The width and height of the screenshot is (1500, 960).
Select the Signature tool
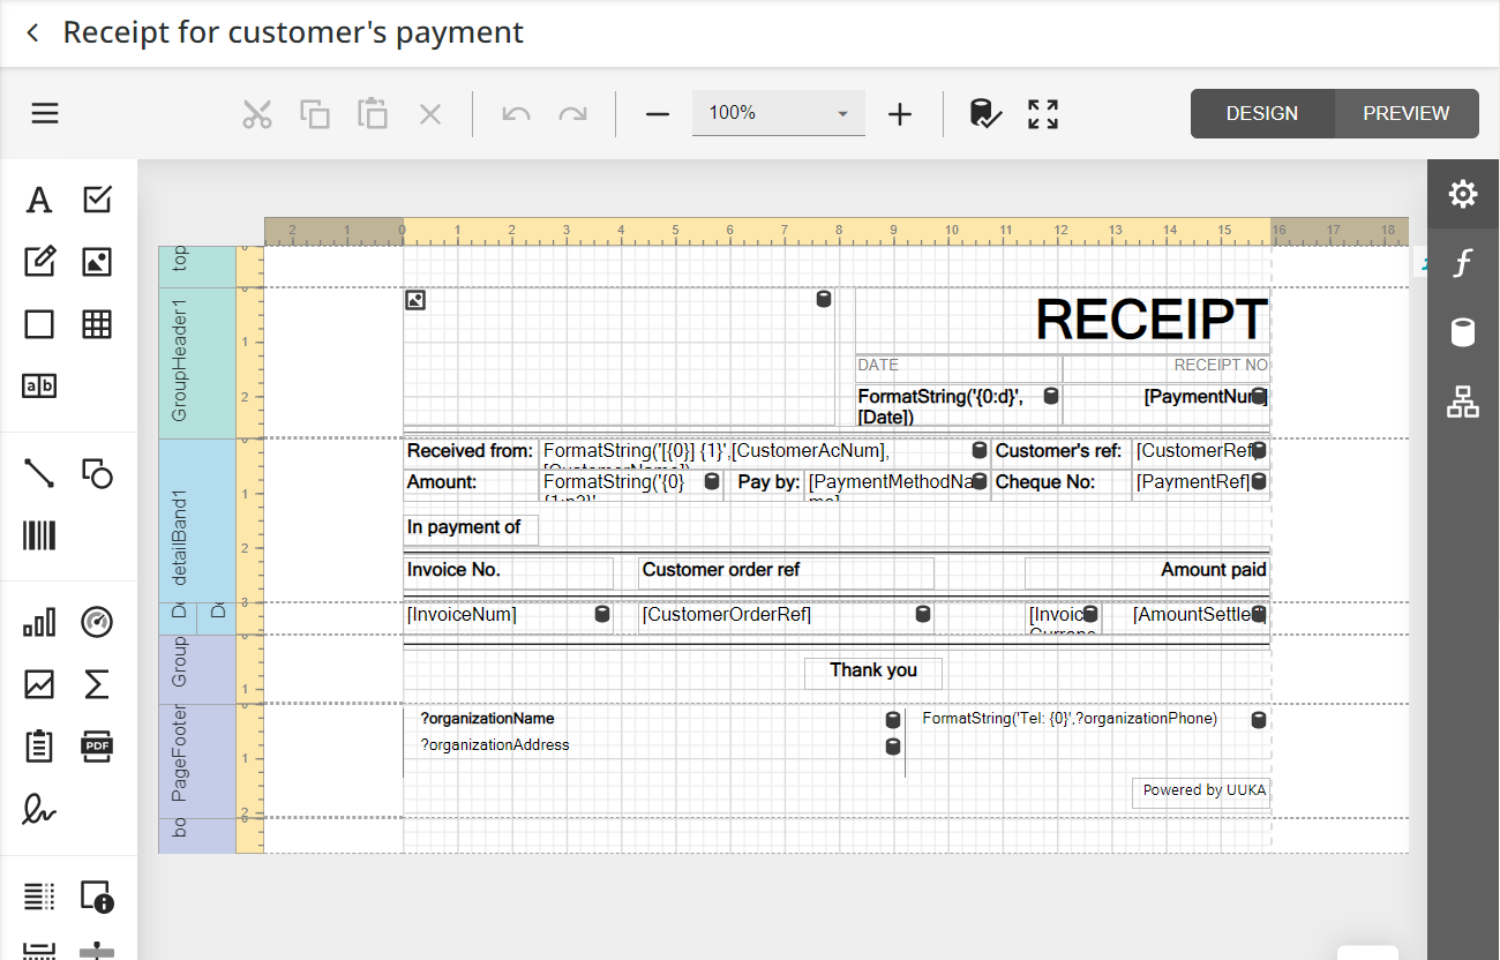(x=39, y=808)
